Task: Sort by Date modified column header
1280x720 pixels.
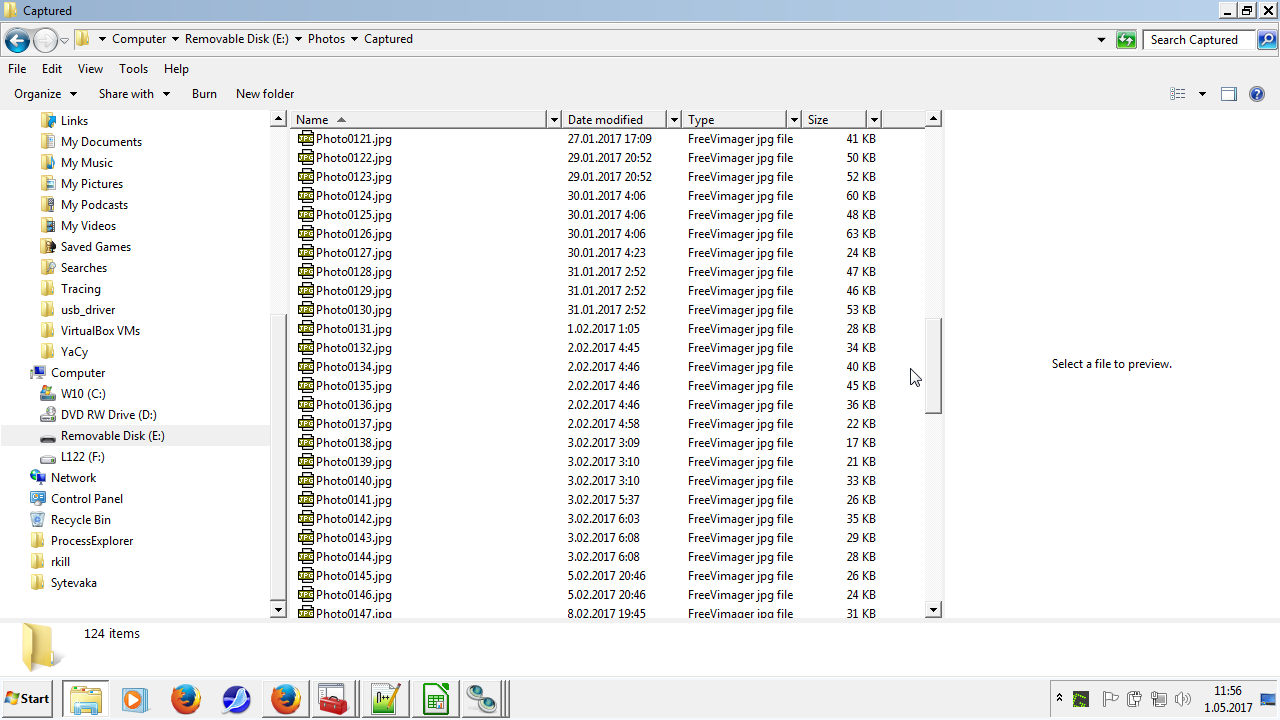Action: [613, 120]
